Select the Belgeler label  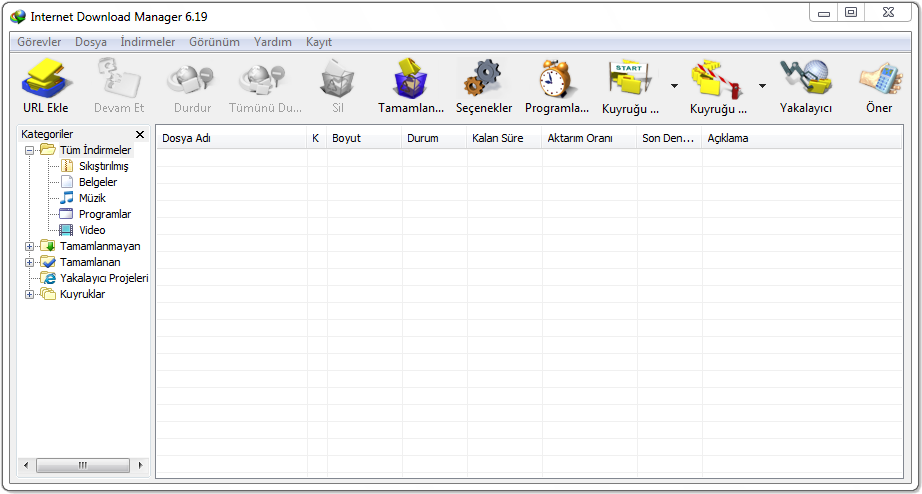tap(98, 182)
